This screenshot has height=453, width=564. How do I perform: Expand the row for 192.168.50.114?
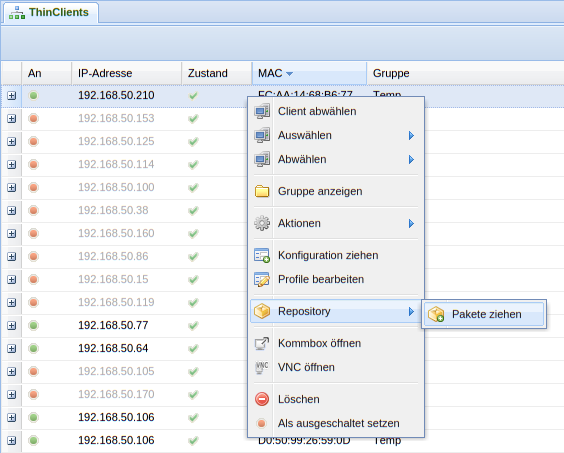click(x=12, y=165)
